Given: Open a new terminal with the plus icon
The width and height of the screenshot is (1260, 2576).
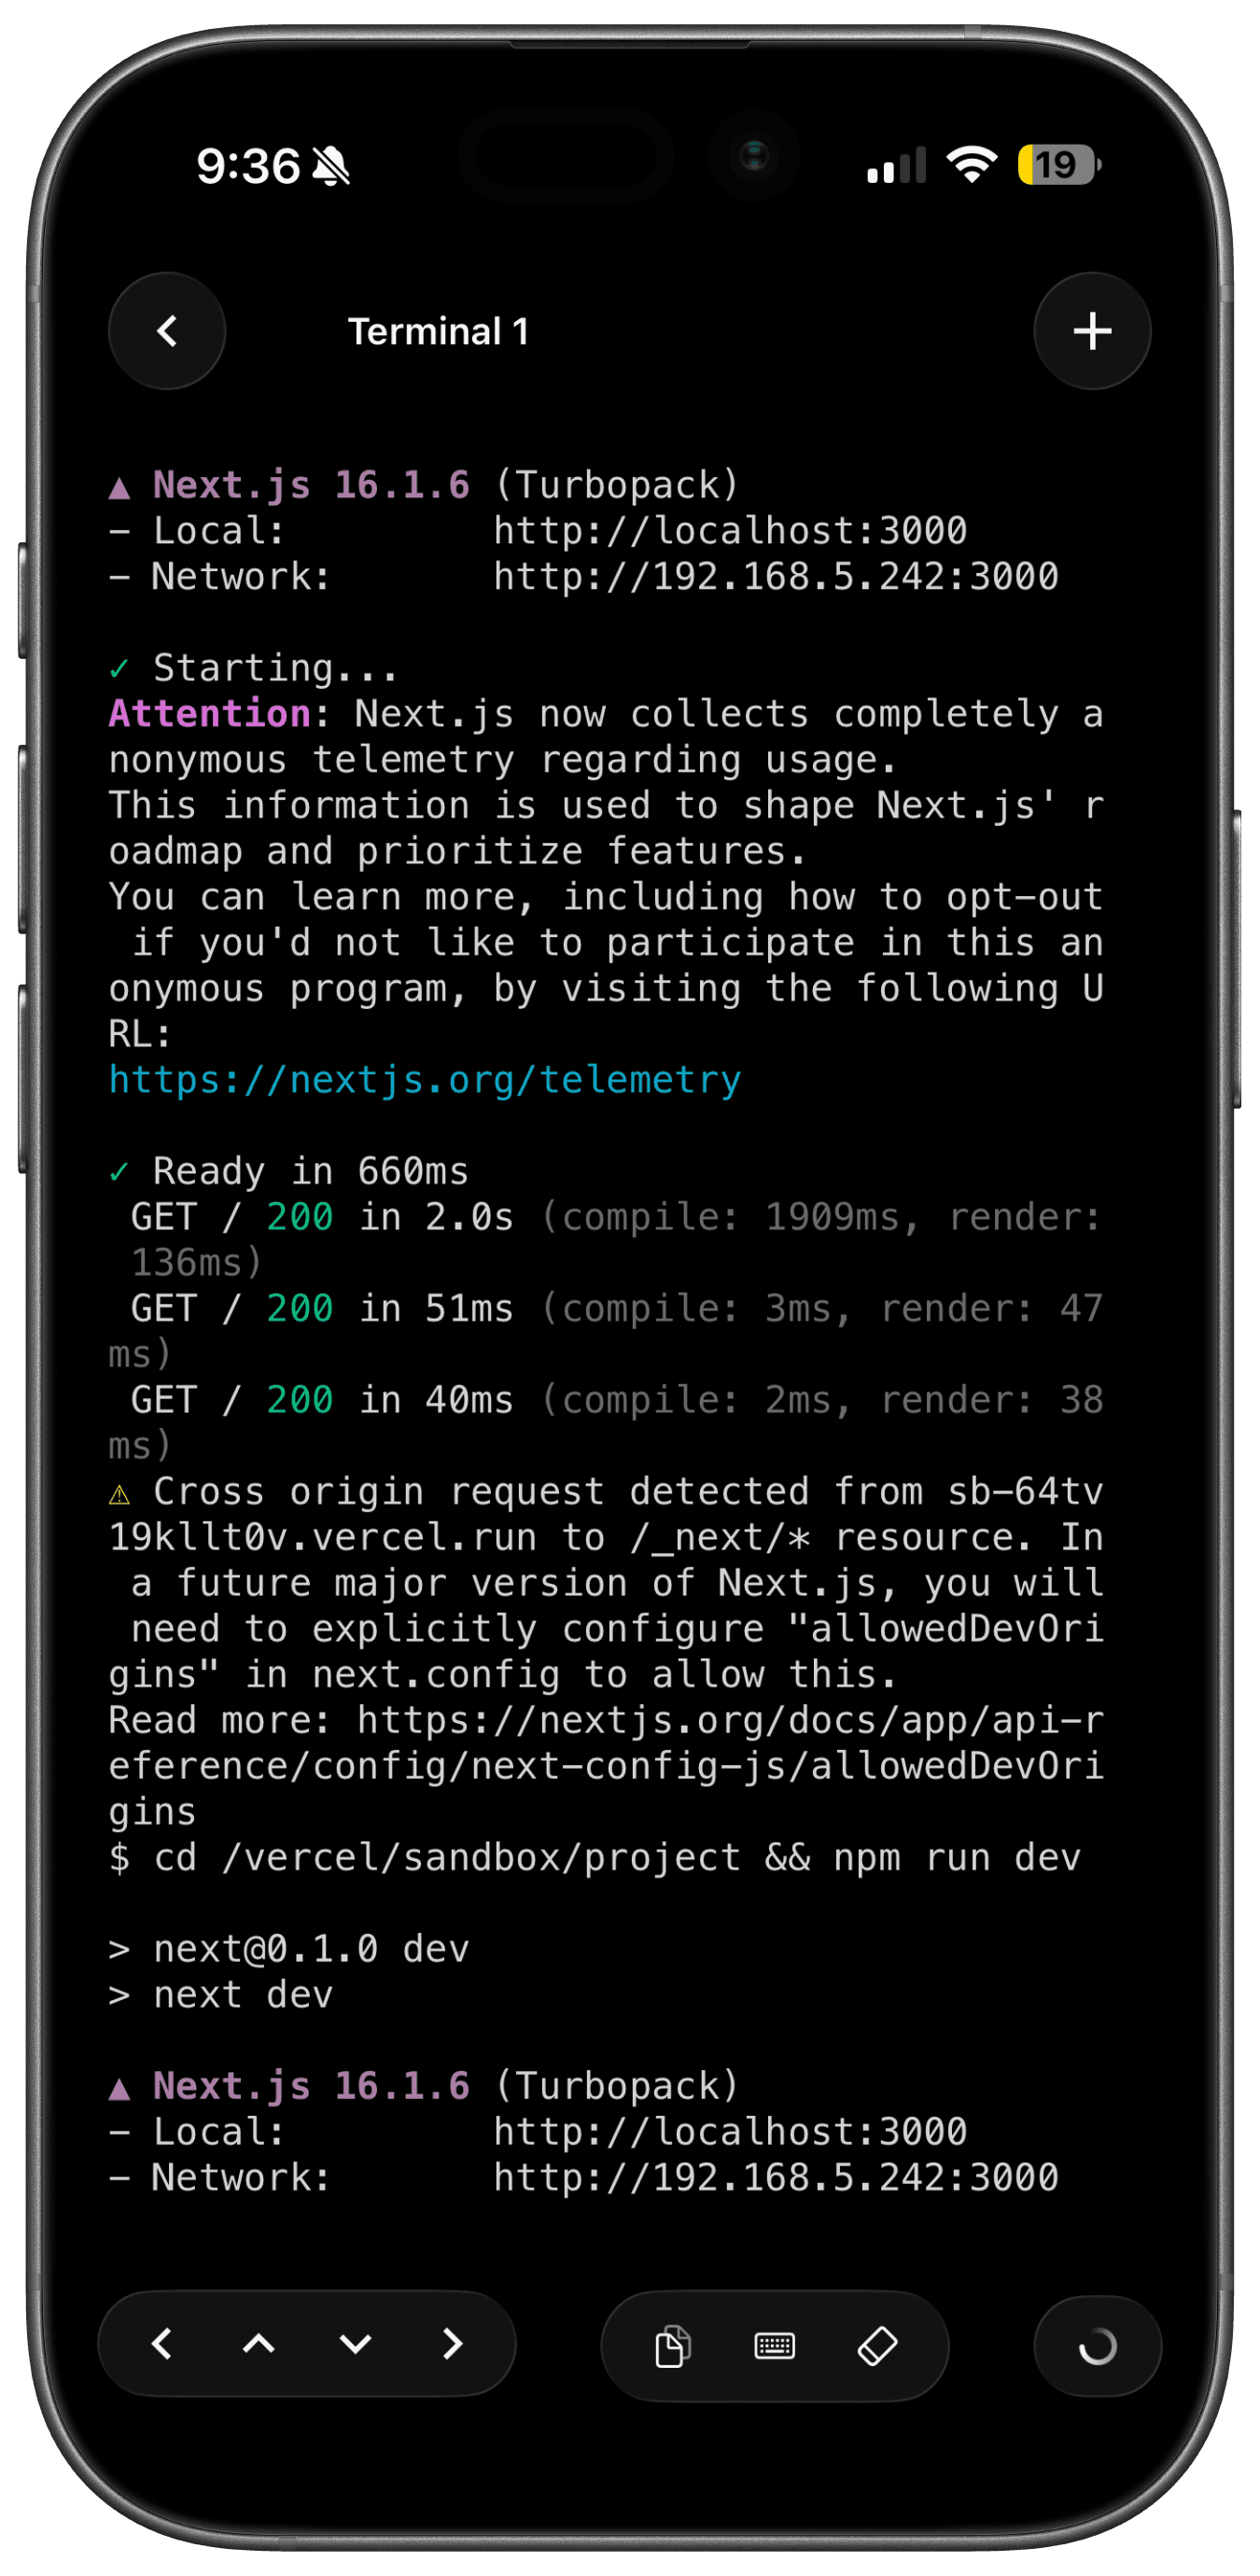Looking at the screenshot, I should (x=1091, y=331).
